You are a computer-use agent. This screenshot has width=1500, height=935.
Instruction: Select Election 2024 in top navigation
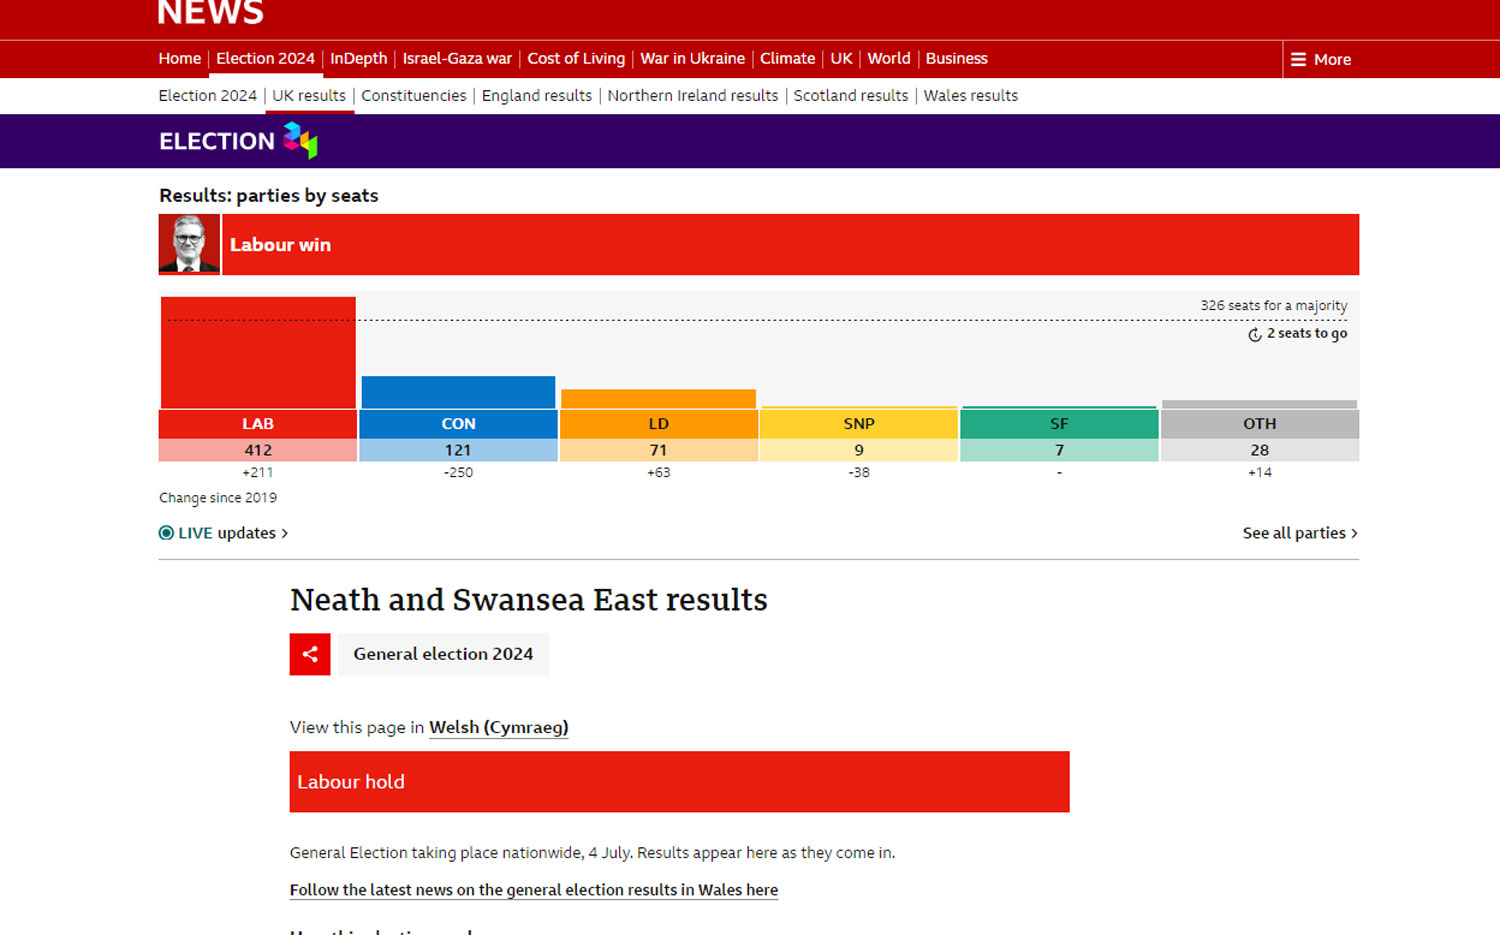265,58
